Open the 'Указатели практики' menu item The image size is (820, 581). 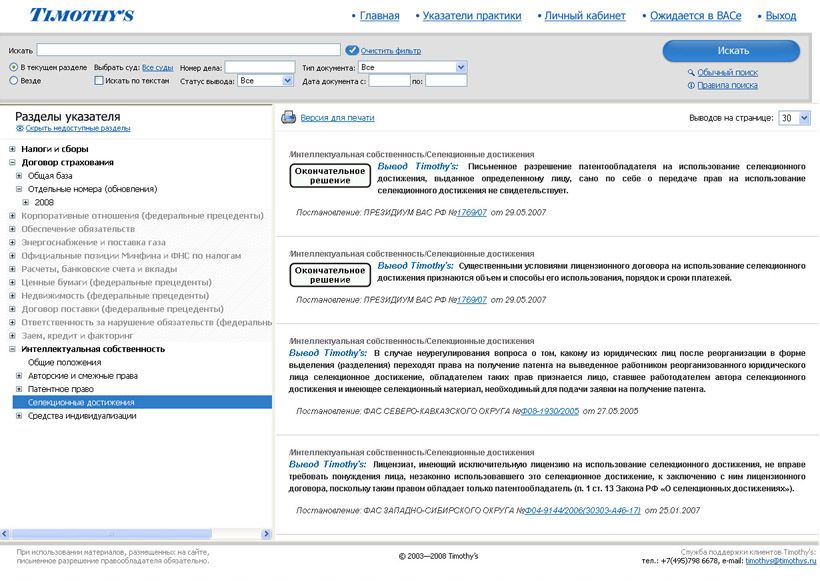pos(472,16)
